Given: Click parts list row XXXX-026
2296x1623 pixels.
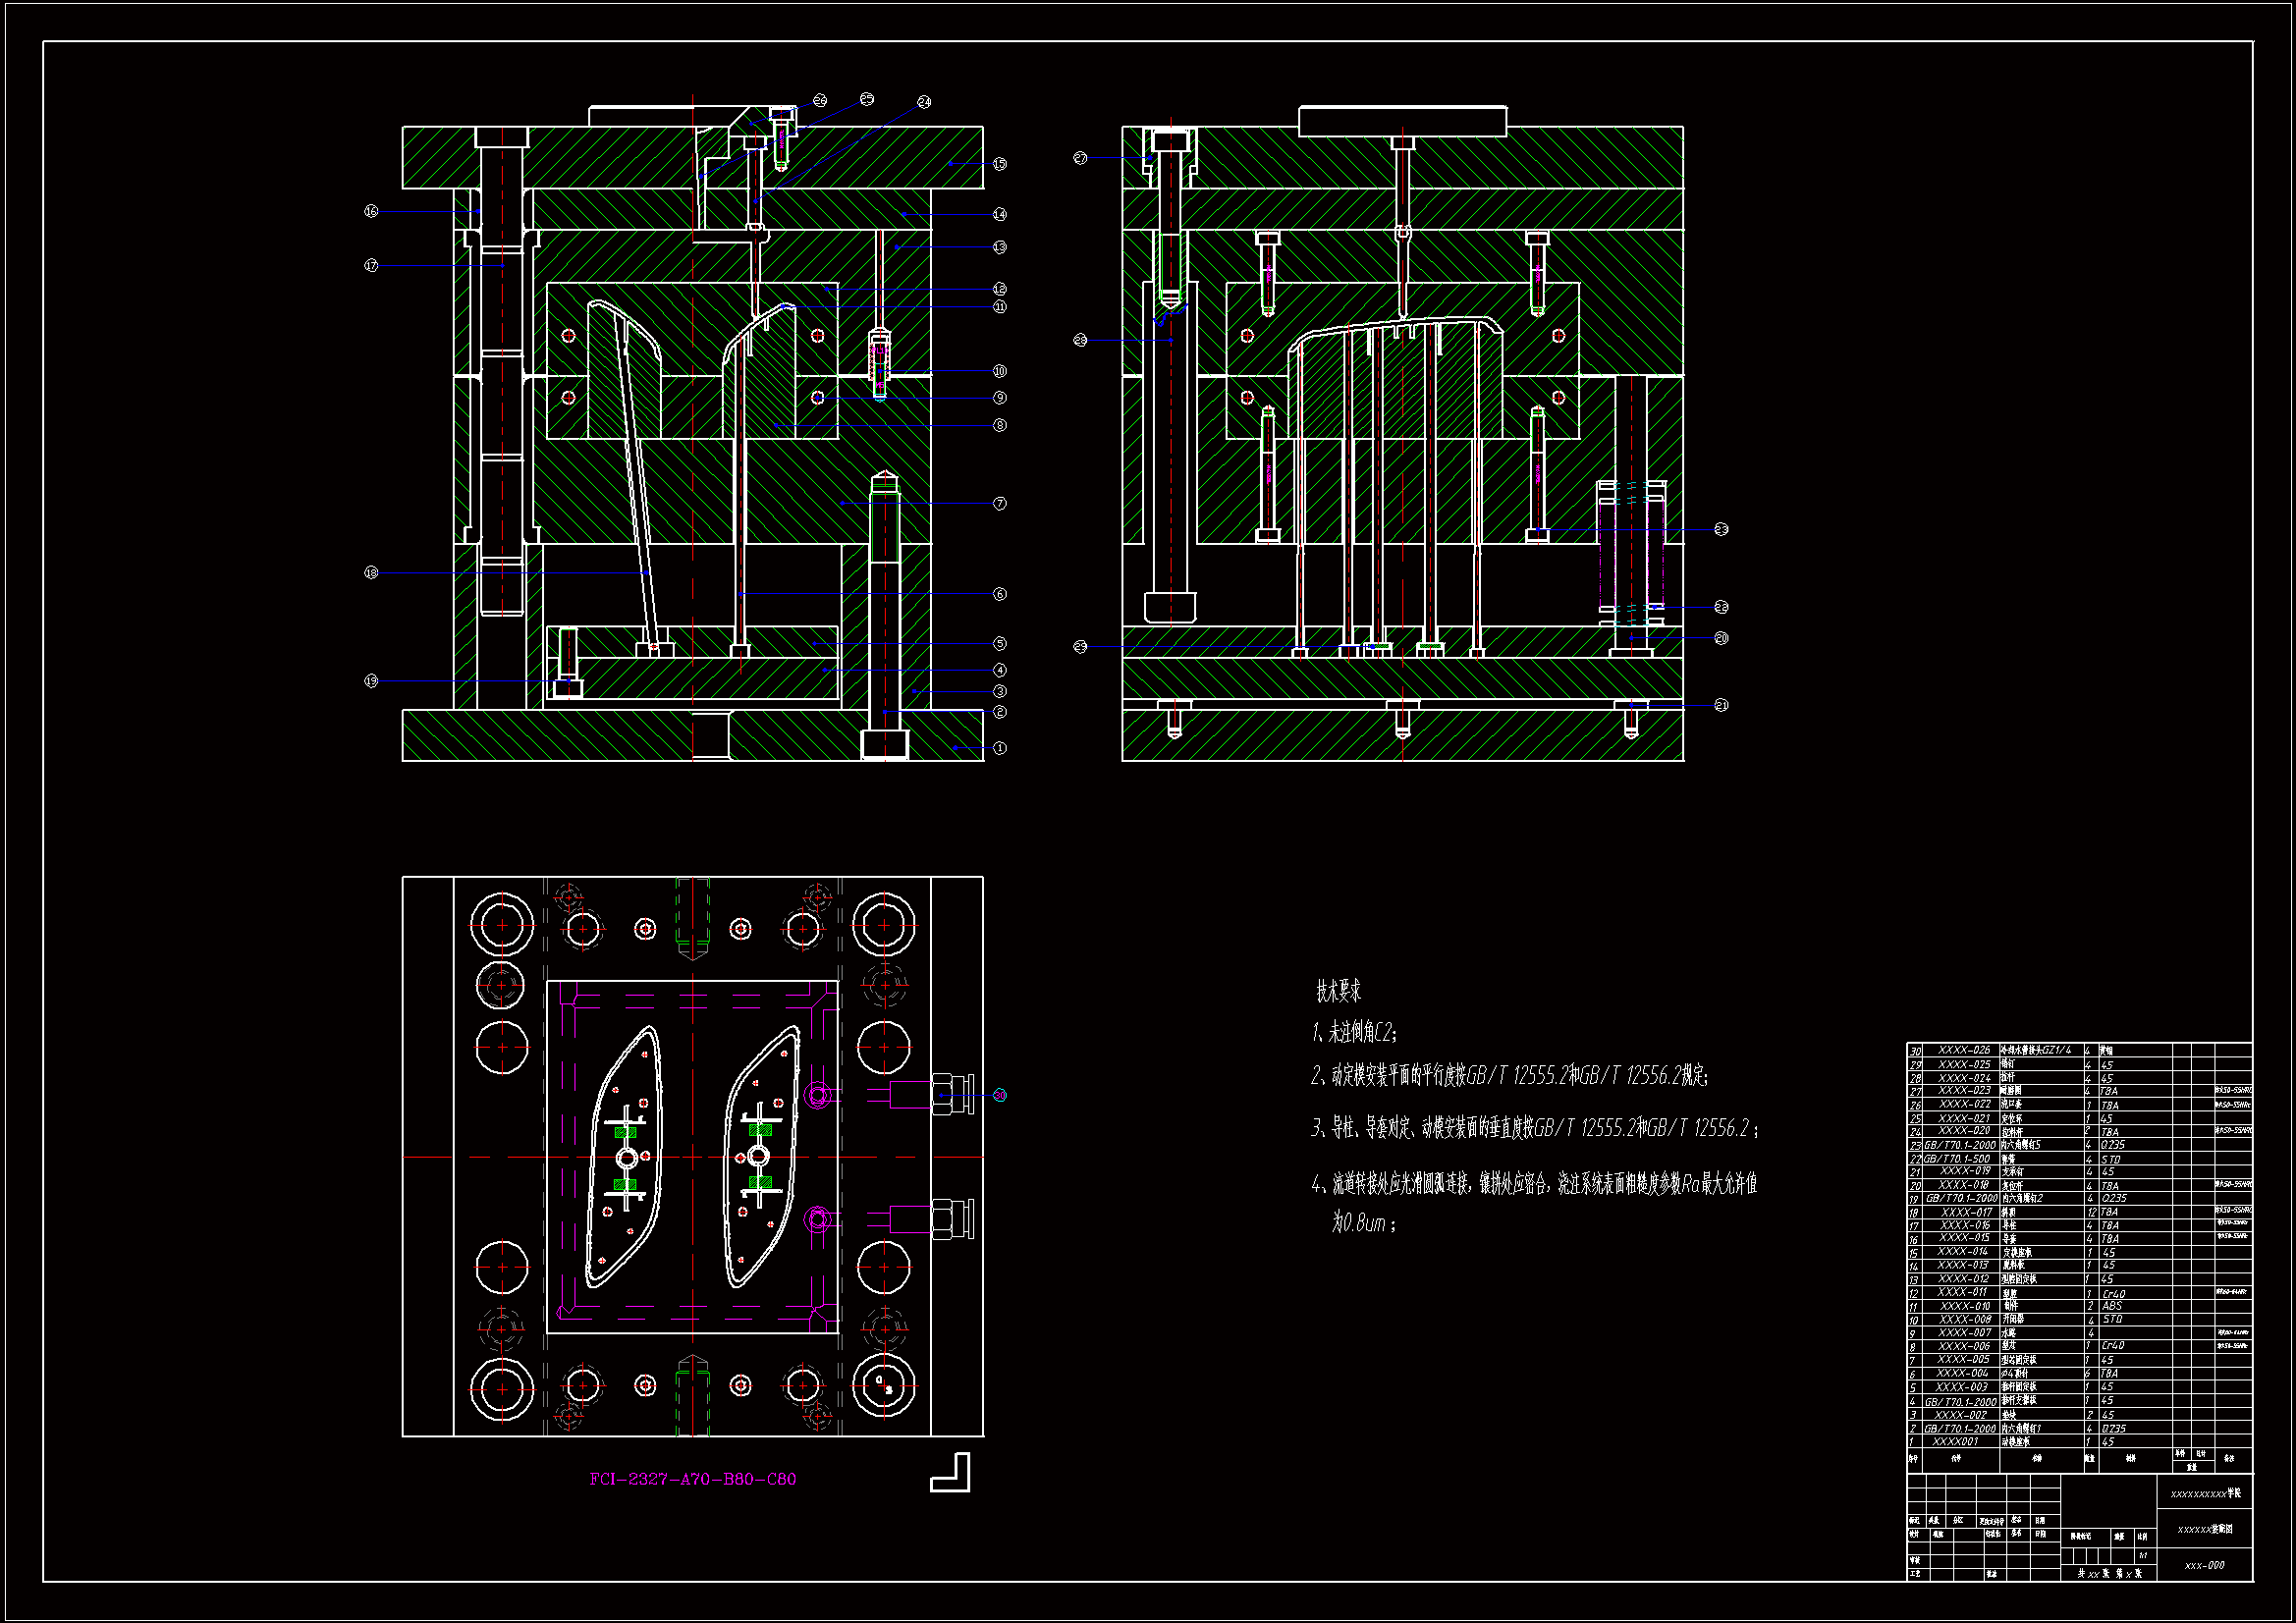Looking at the screenshot, I should click(x=1963, y=1050).
